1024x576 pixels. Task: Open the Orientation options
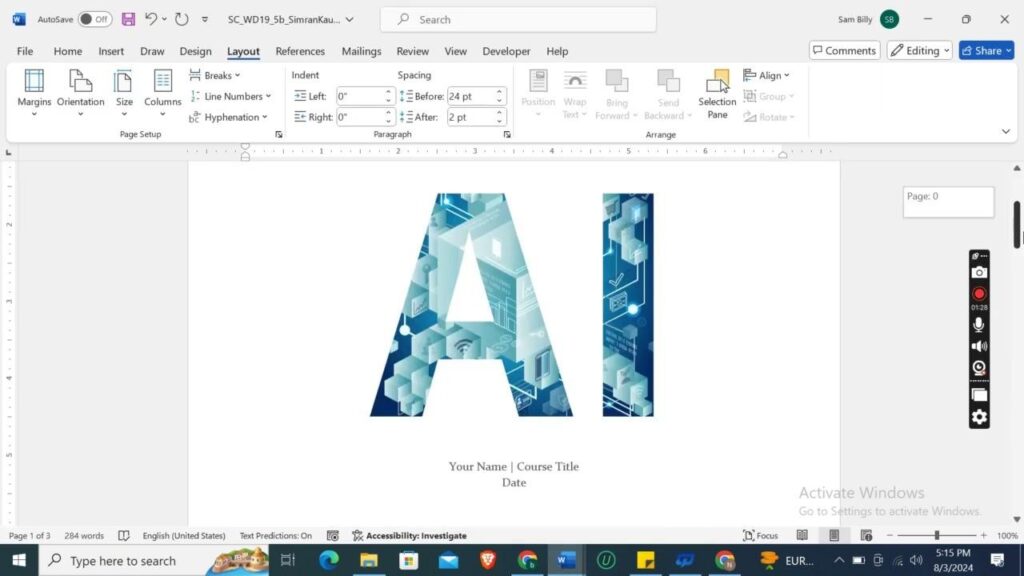tap(80, 92)
